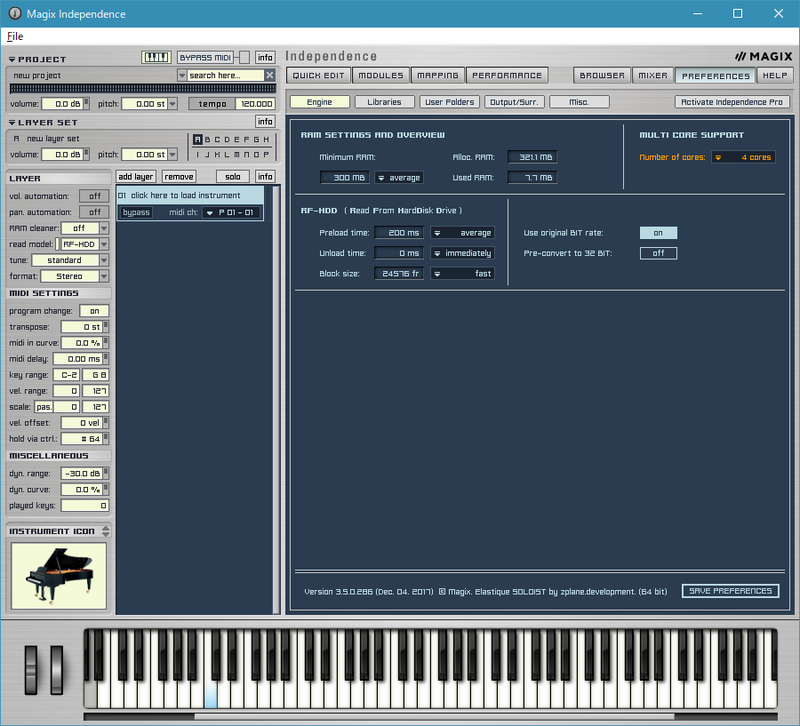Select layer set slot G
This screenshot has height=726, width=800.
(256, 139)
